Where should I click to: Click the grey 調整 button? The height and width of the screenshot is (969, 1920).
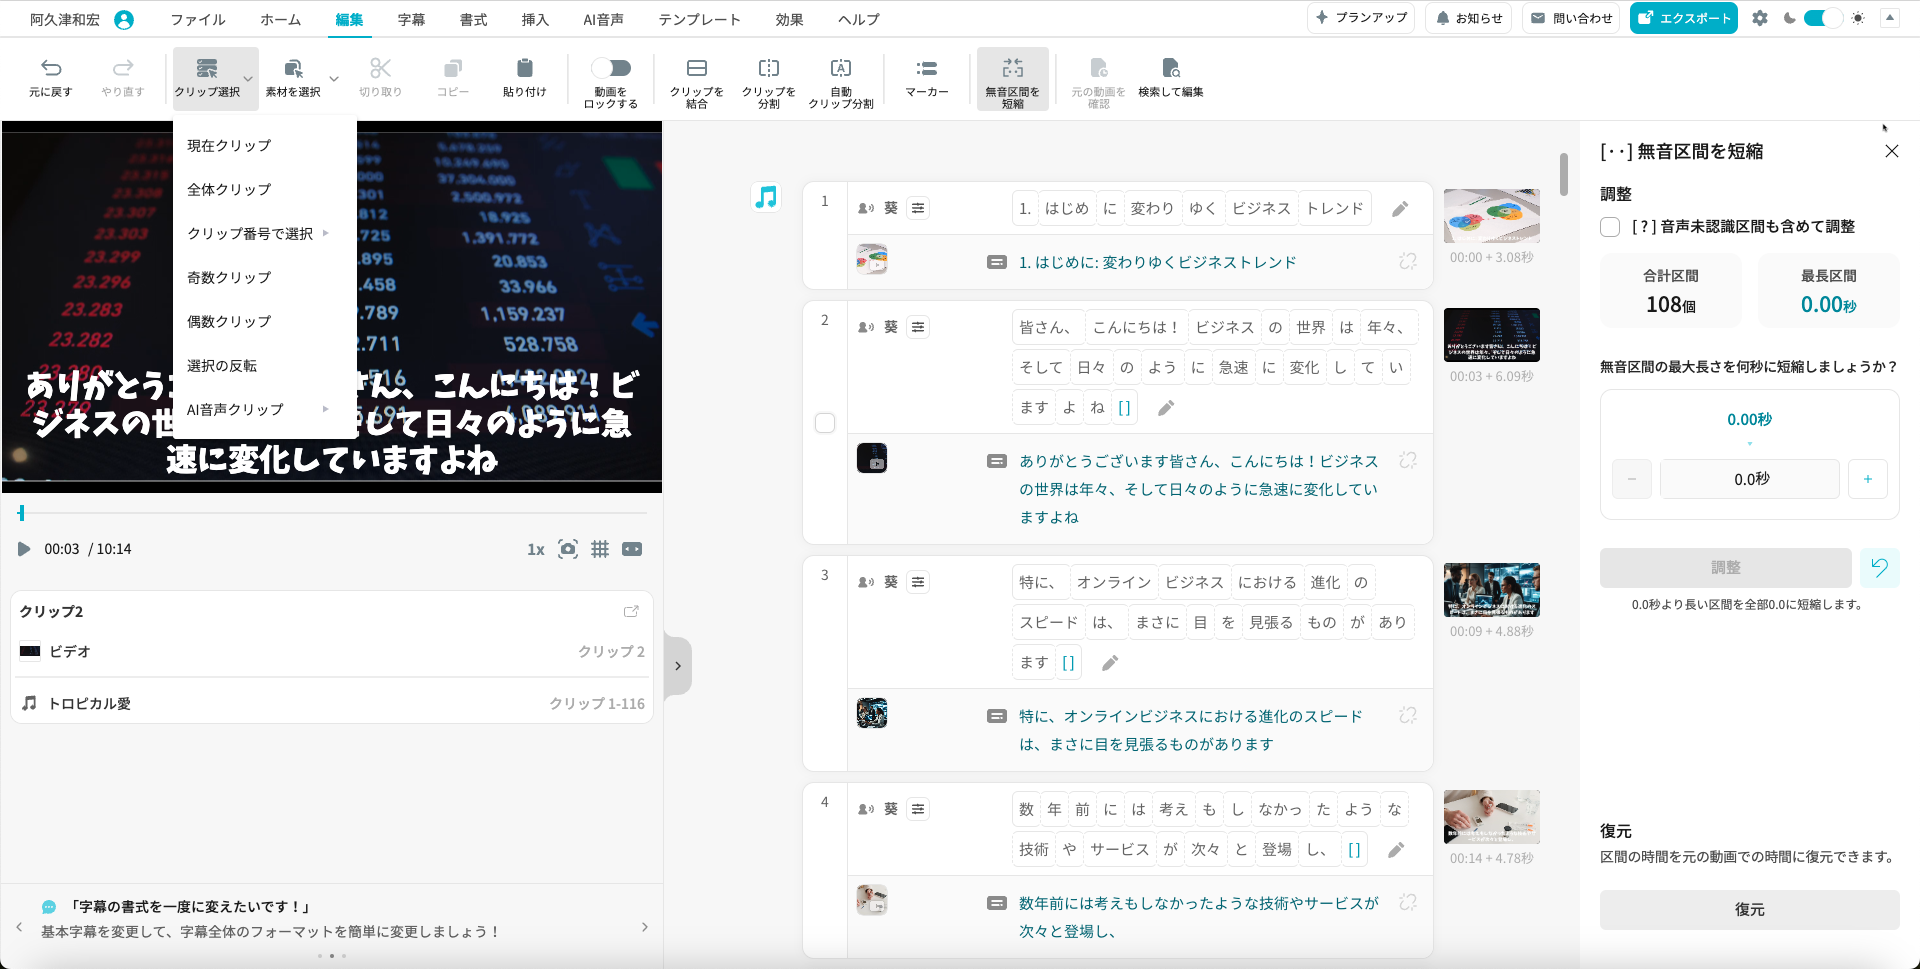(1726, 567)
